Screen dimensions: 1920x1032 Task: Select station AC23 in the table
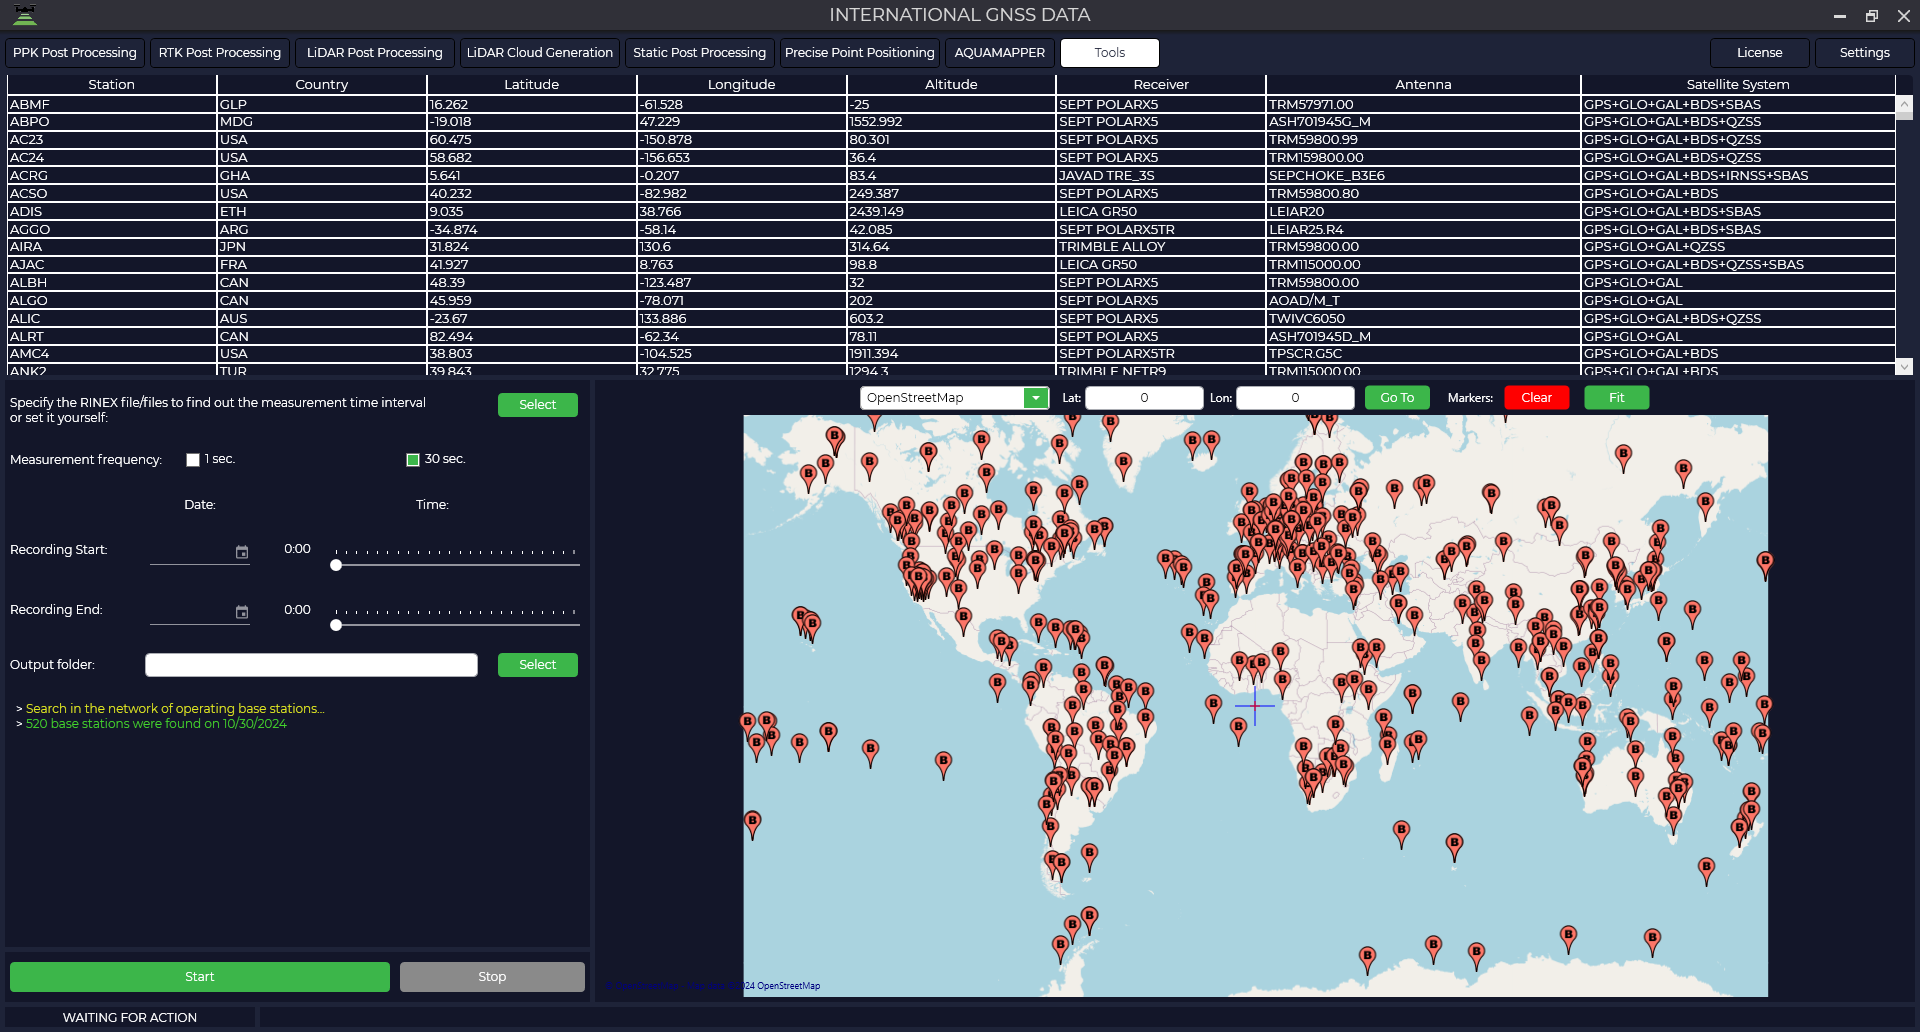112,140
